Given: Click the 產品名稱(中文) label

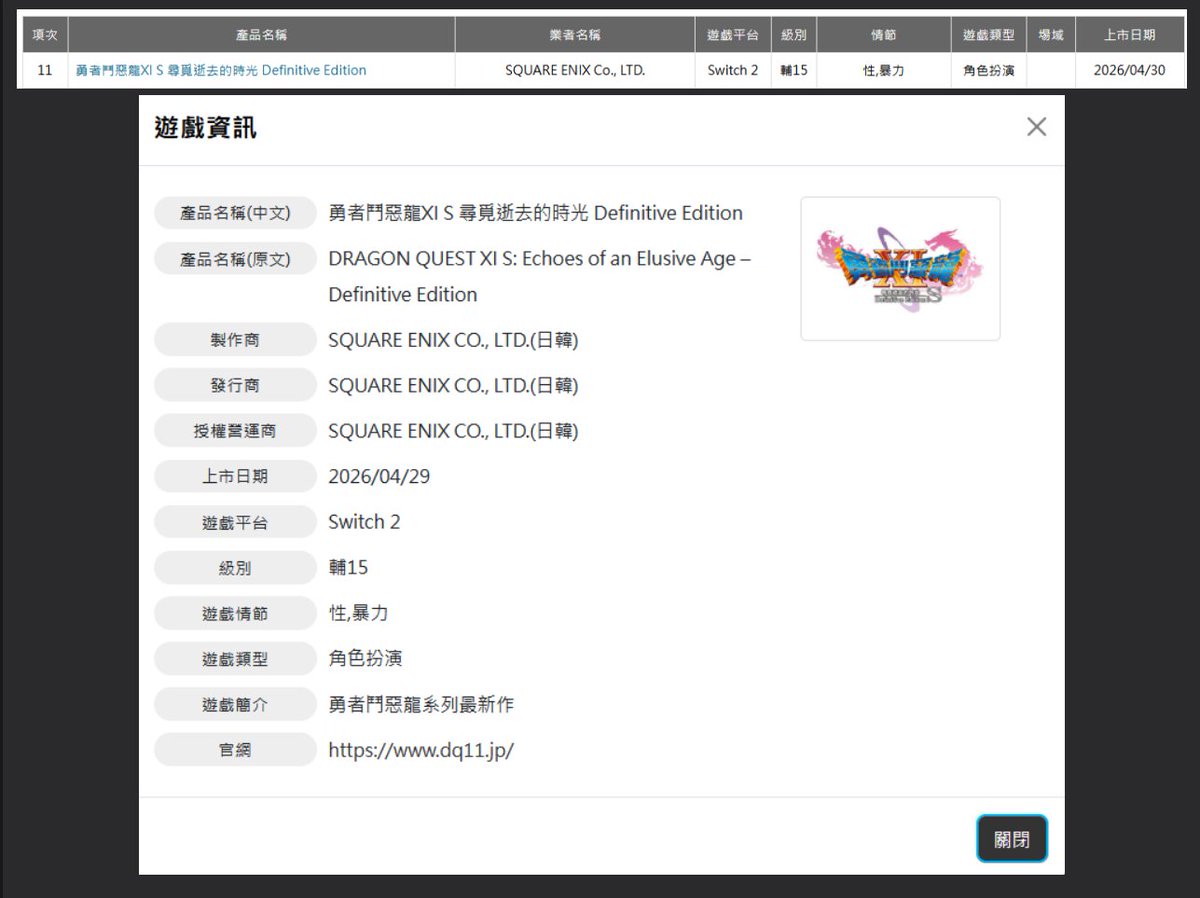Looking at the screenshot, I should click(x=235, y=213).
